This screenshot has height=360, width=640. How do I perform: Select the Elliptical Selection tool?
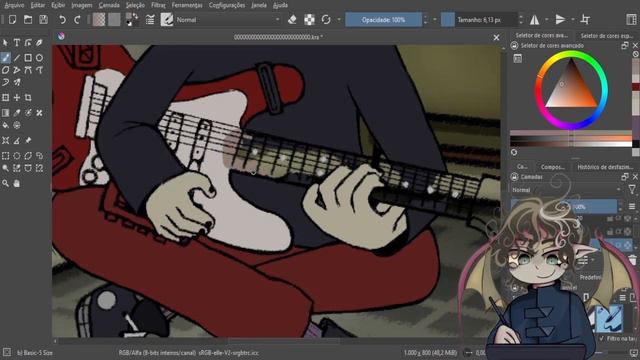(17, 156)
